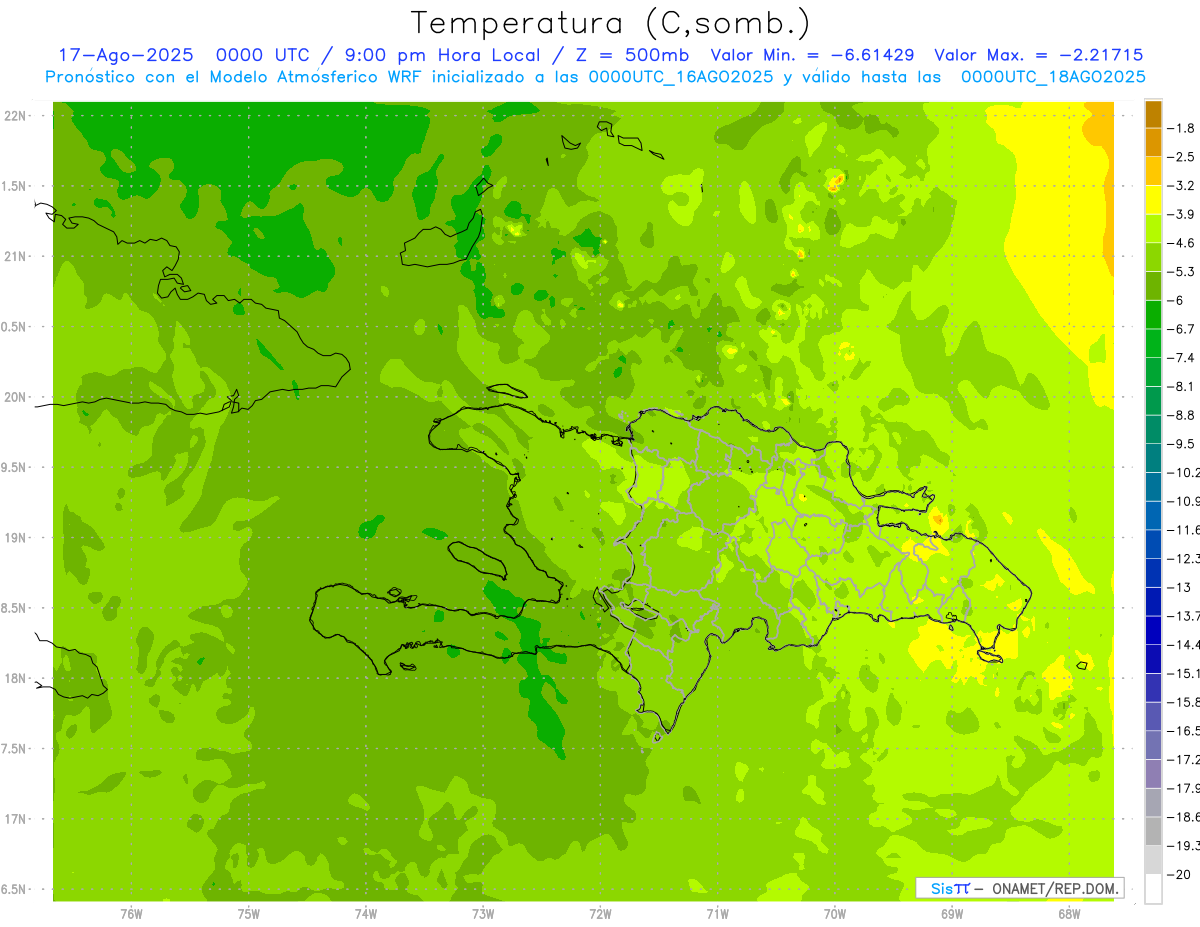Click the "20N" latitude label
Screen dimensions: 1200x927
click(x=14, y=397)
